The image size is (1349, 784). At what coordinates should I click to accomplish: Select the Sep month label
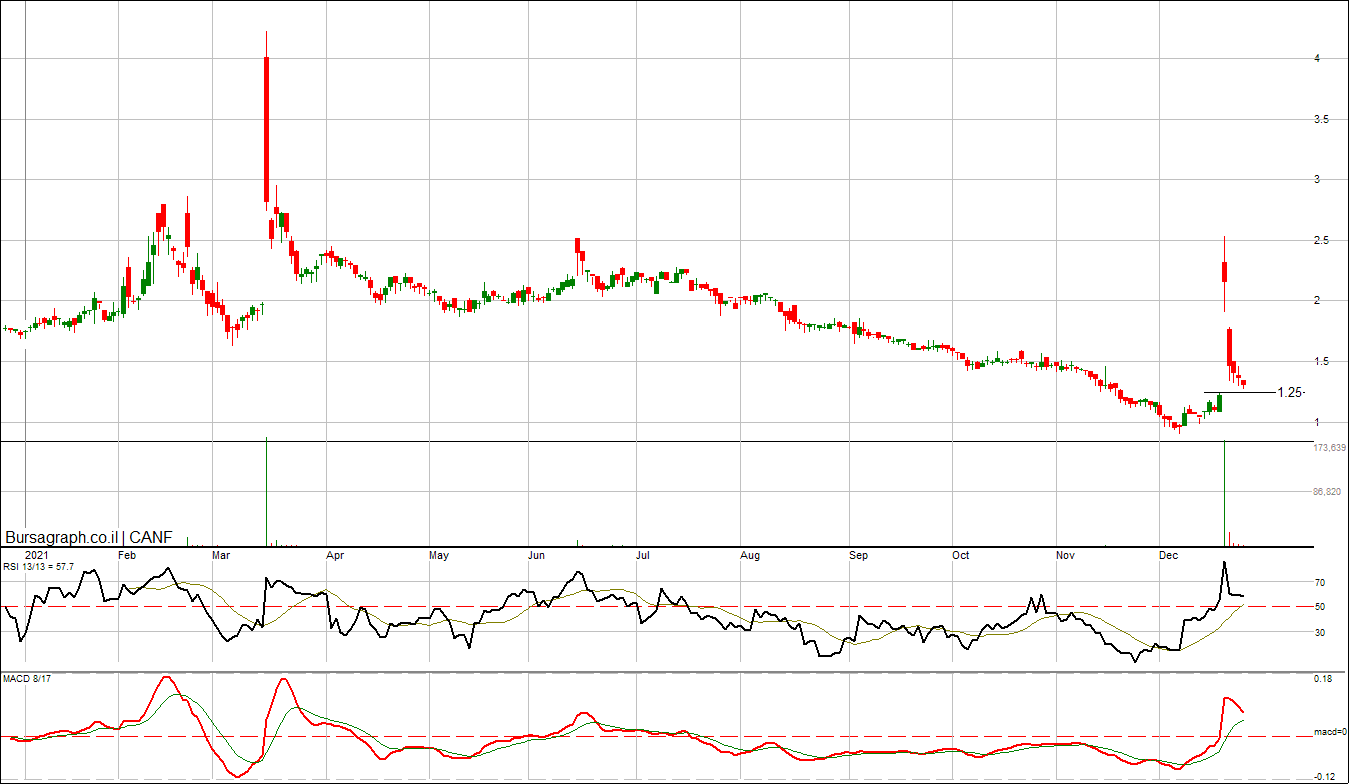(858, 554)
